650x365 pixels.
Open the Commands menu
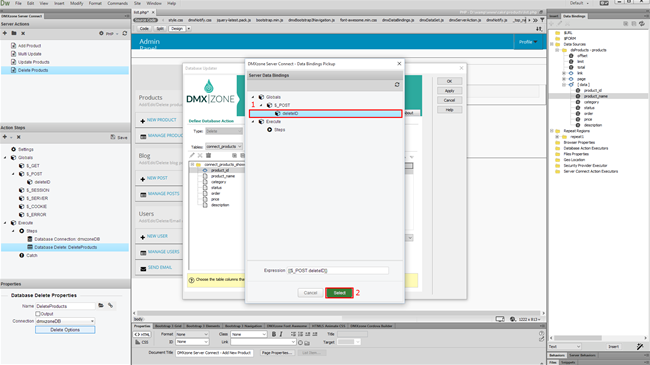point(117,3)
